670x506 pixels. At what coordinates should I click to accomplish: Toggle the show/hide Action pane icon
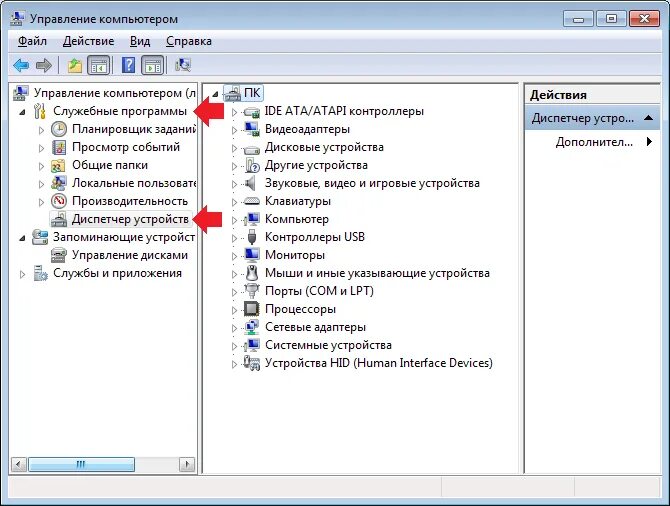tap(153, 65)
